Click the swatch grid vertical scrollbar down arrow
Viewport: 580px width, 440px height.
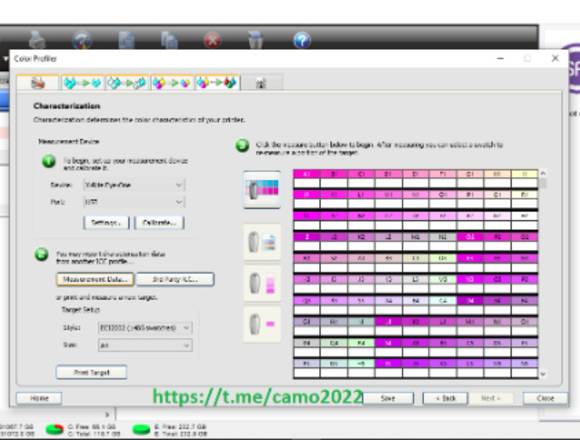point(543,374)
